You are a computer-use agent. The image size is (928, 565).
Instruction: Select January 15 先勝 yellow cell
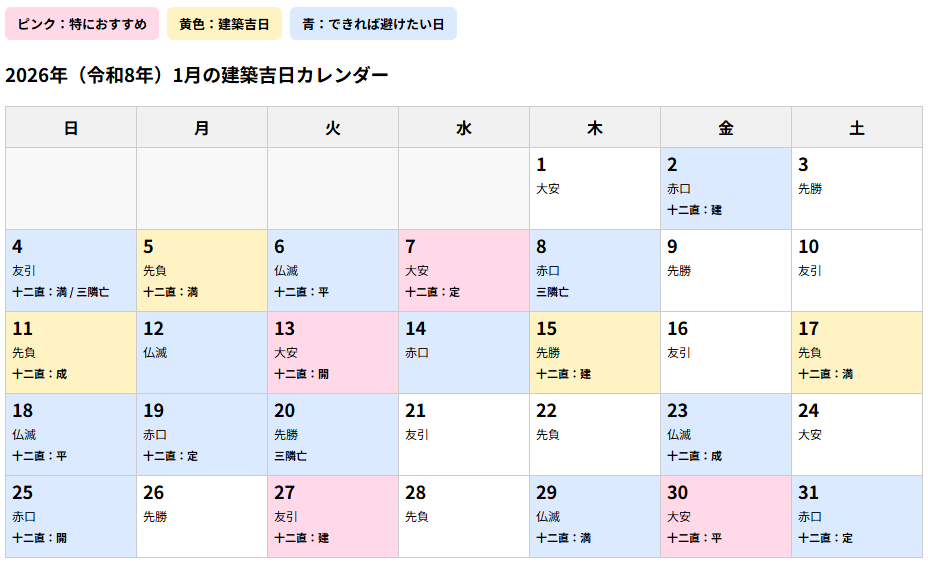pos(595,353)
